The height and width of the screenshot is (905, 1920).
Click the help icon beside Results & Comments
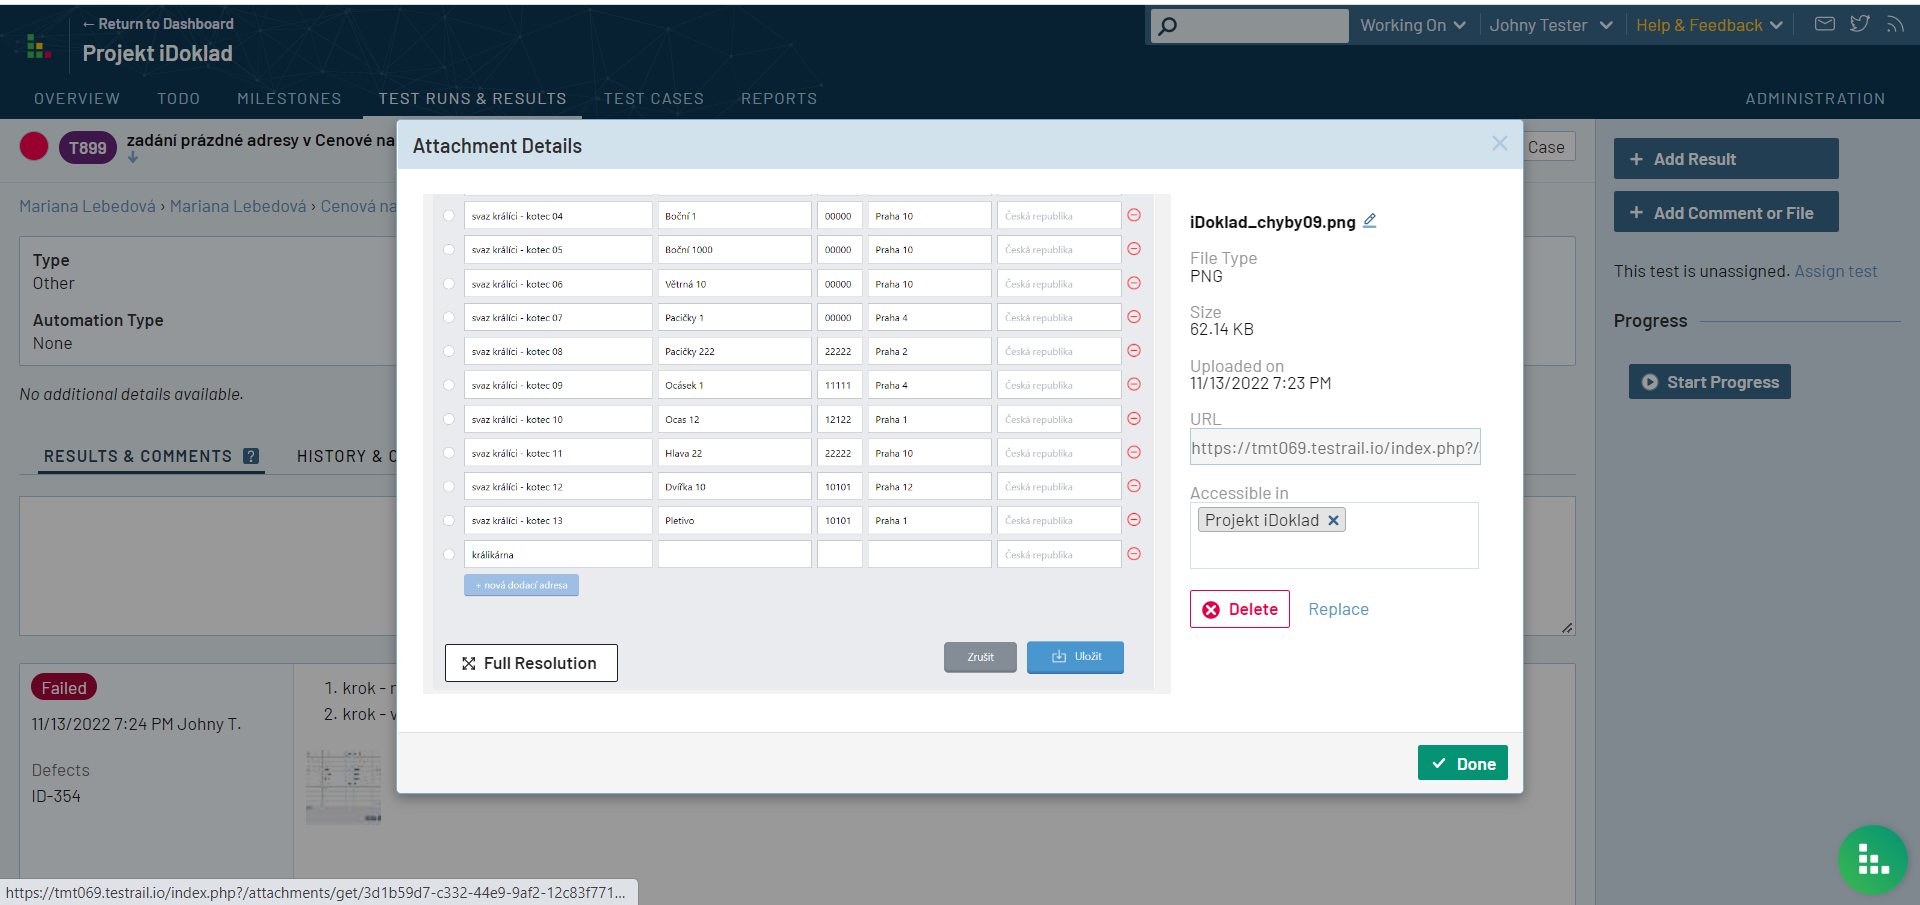(x=251, y=456)
